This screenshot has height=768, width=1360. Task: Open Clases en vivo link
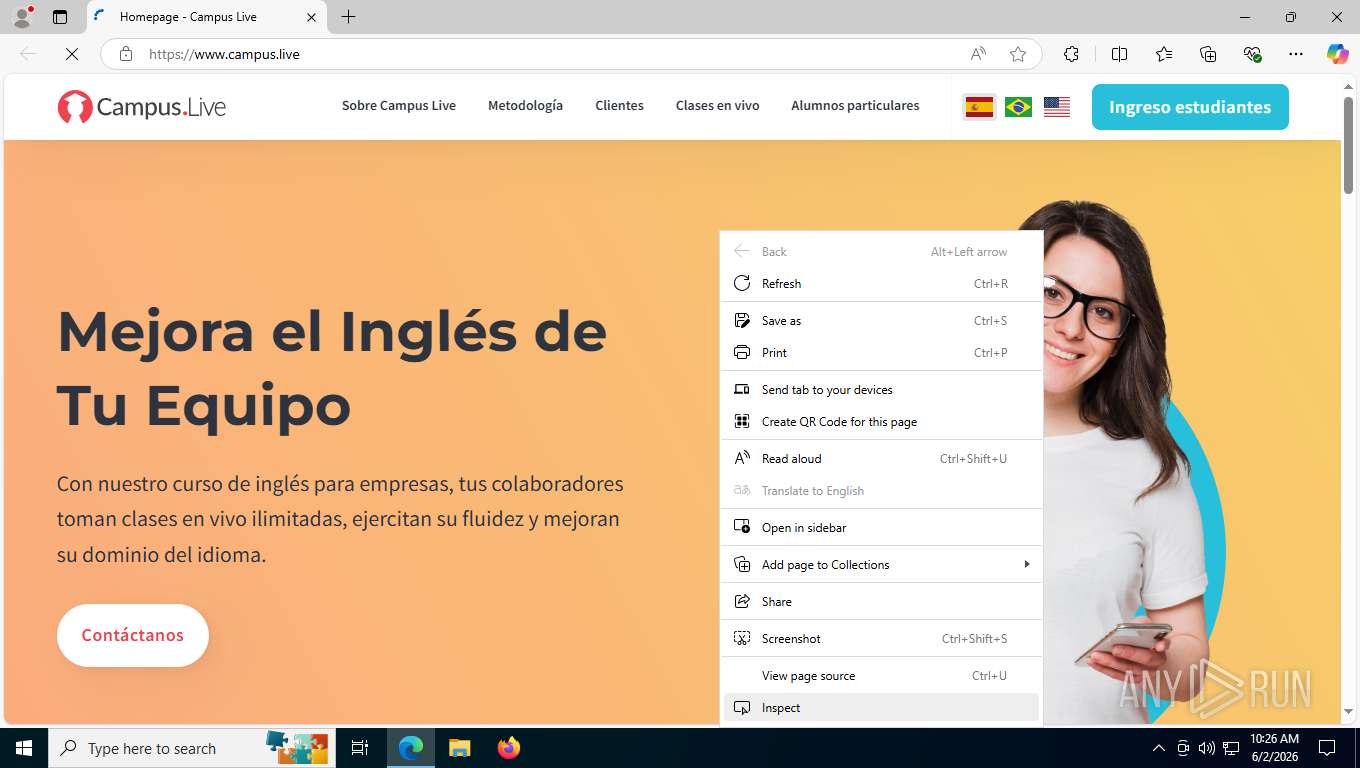(717, 105)
